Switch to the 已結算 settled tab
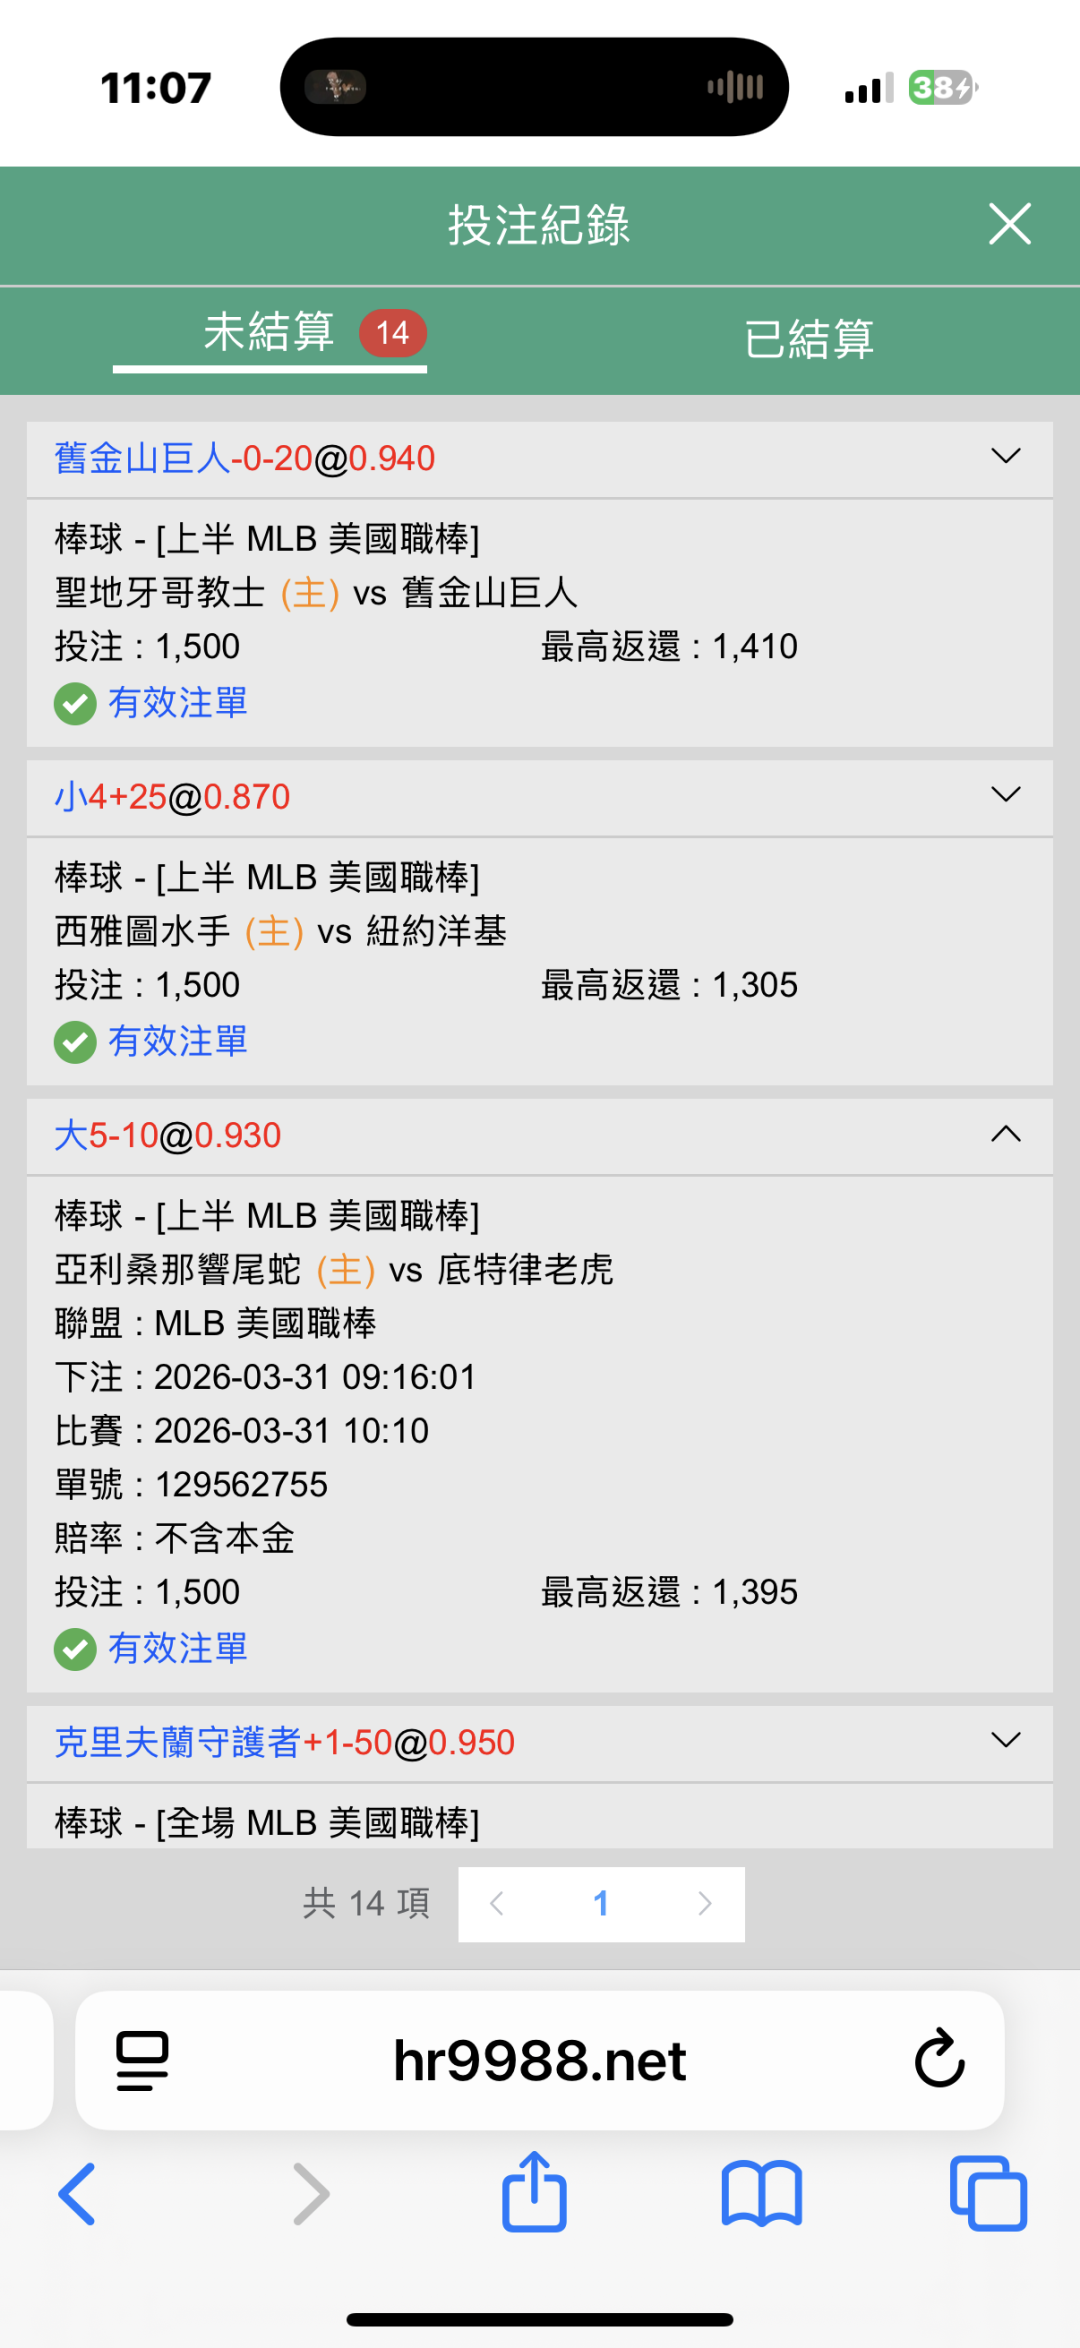The height and width of the screenshot is (2348, 1080). coord(809,339)
